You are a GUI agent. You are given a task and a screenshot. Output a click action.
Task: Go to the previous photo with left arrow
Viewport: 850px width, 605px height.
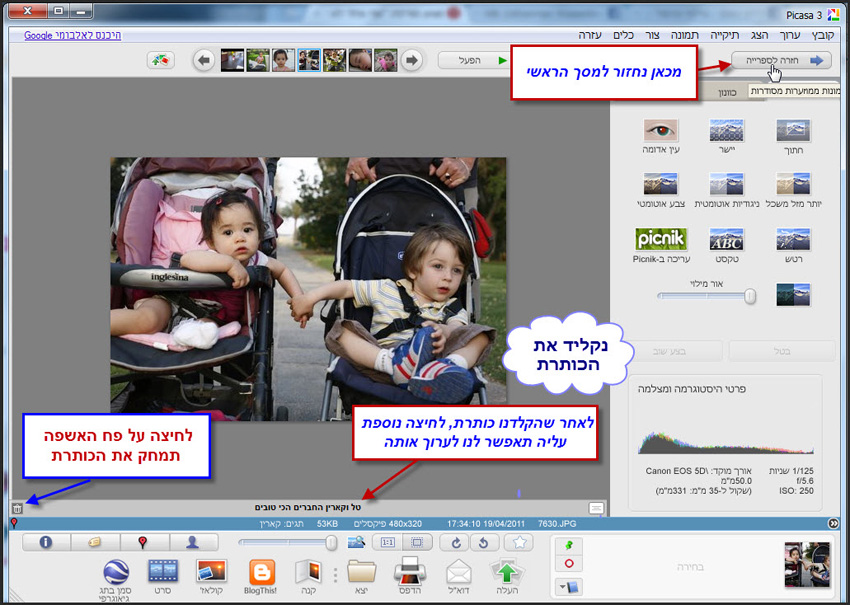pyautogui.click(x=204, y=60)
